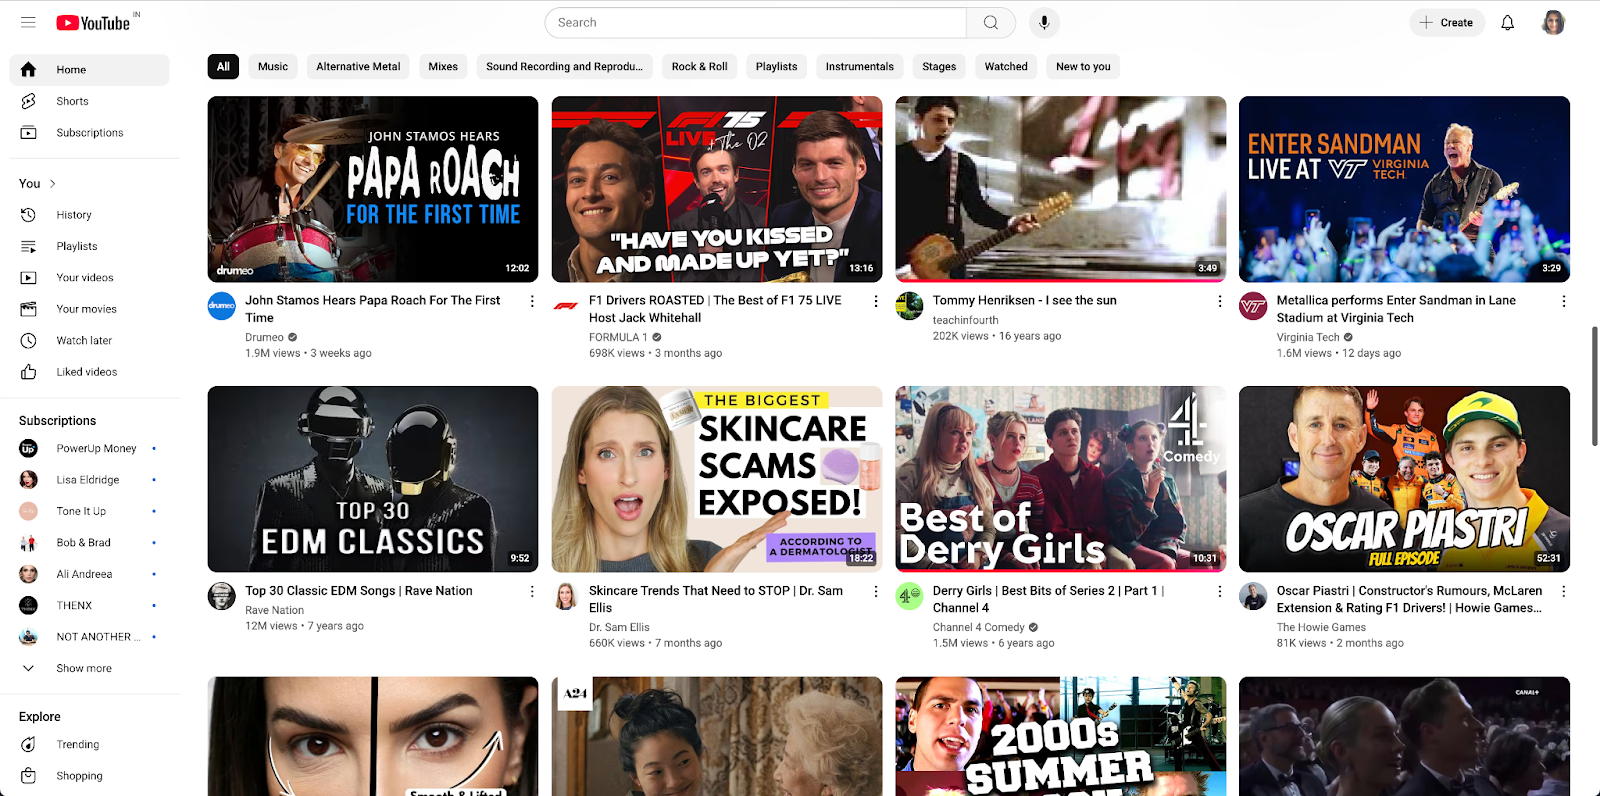
Task: Expand the You section chevron
Action: (x=53, y=184)
